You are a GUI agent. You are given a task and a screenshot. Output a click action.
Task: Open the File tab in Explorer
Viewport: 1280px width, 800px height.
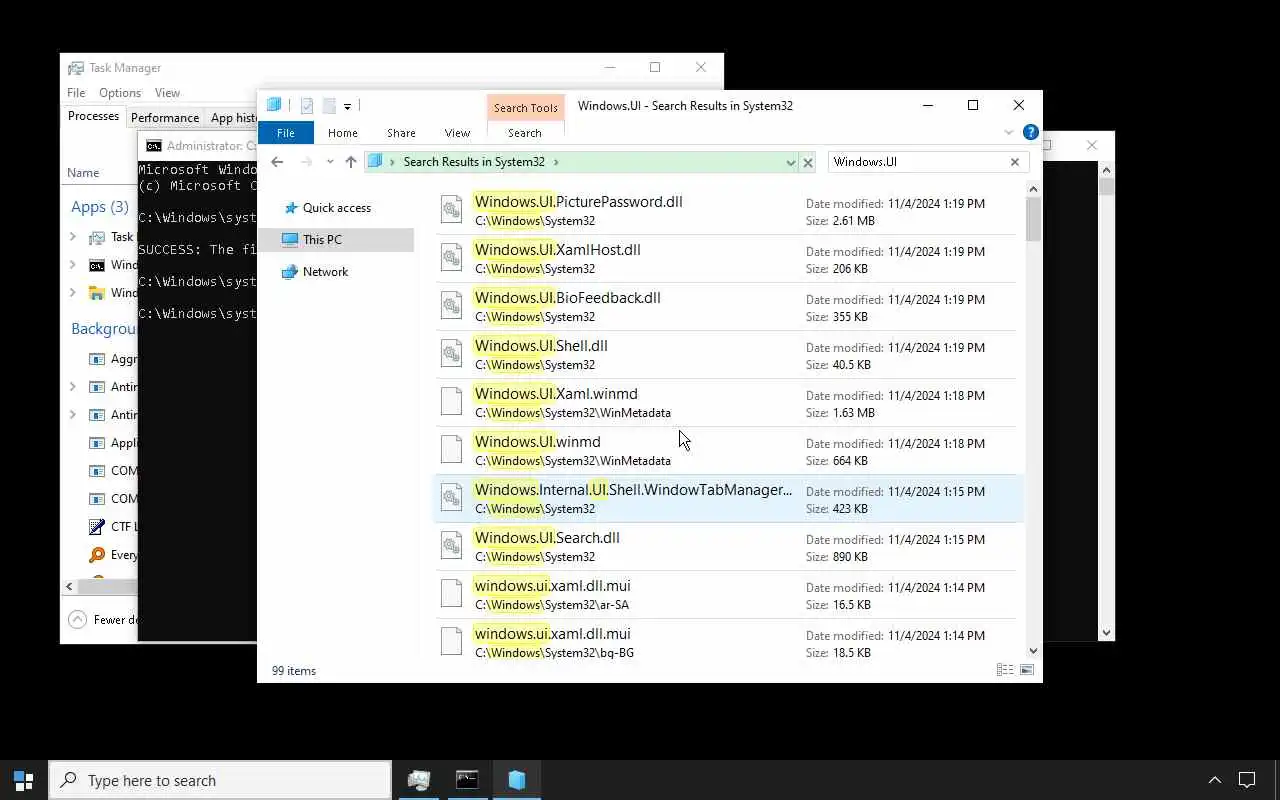coord(286,133)
